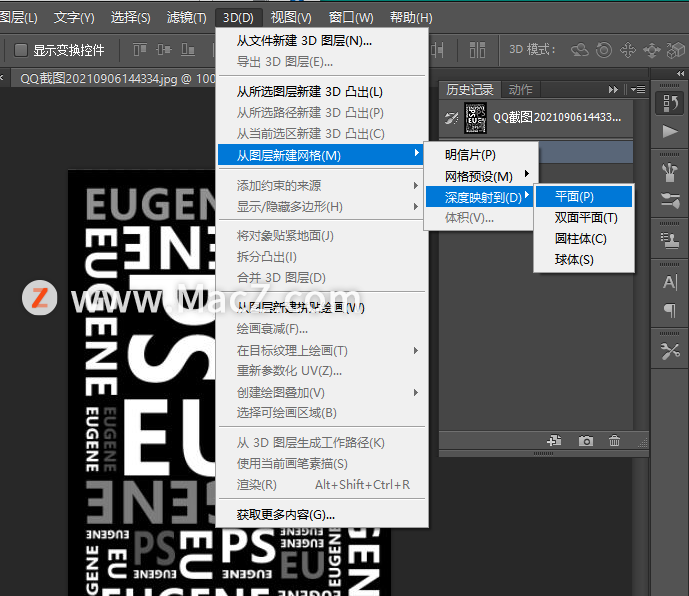
Task: Choose 从所选图层新建 3D 凸出(L)
Action: pyautogui.click(x=323, y=91)
